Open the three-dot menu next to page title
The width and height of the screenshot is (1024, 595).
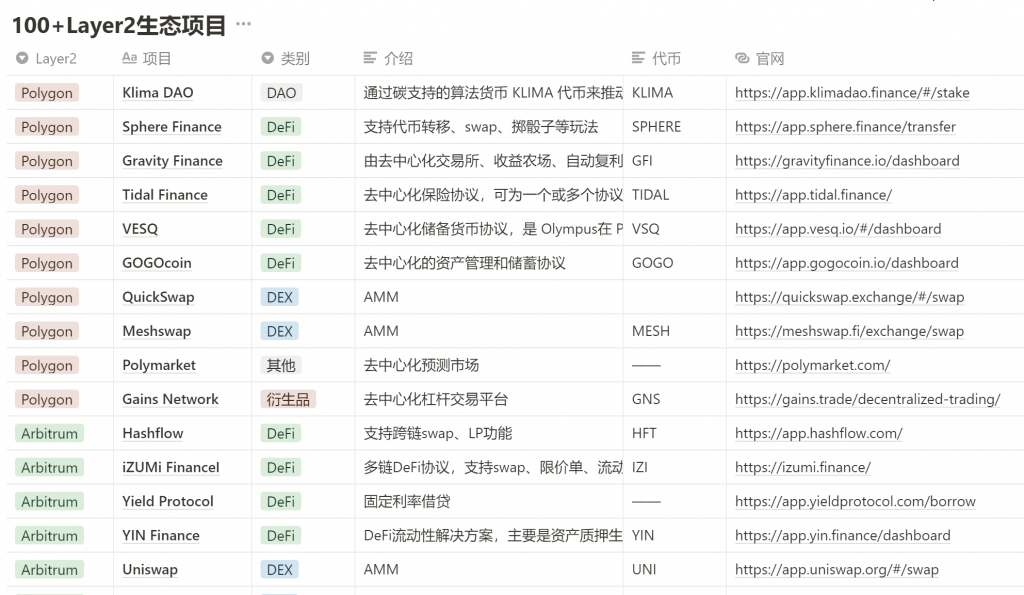click(244, 24)
